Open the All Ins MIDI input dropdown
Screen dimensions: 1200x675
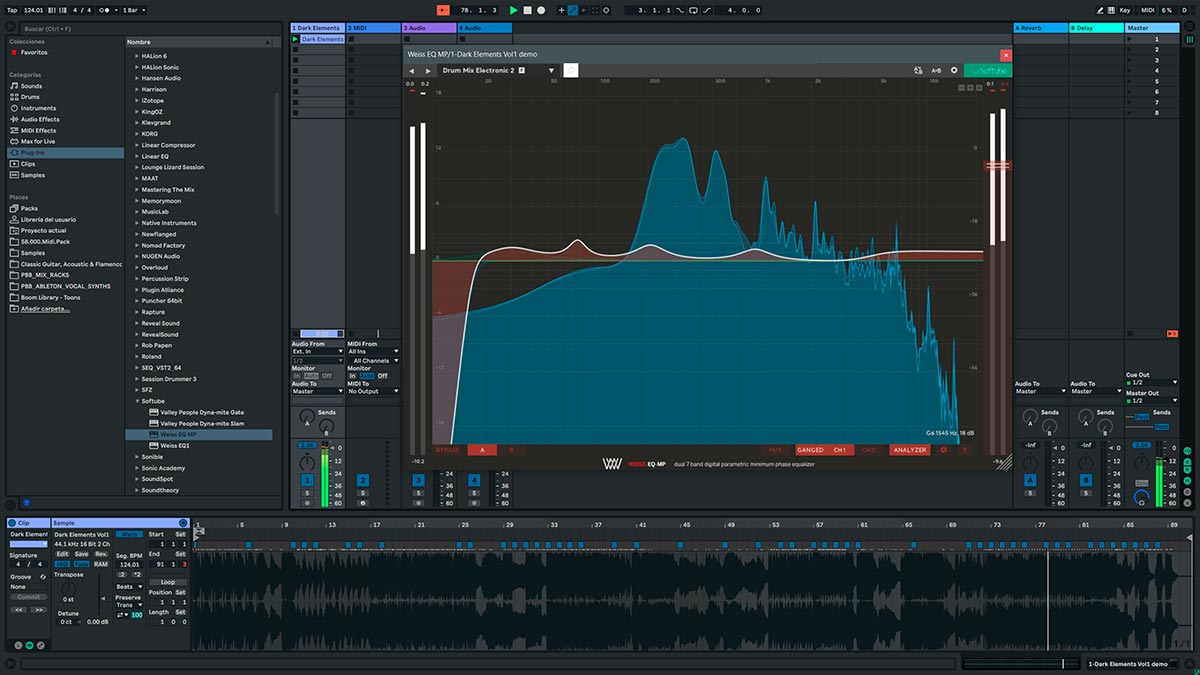point(373,352)
